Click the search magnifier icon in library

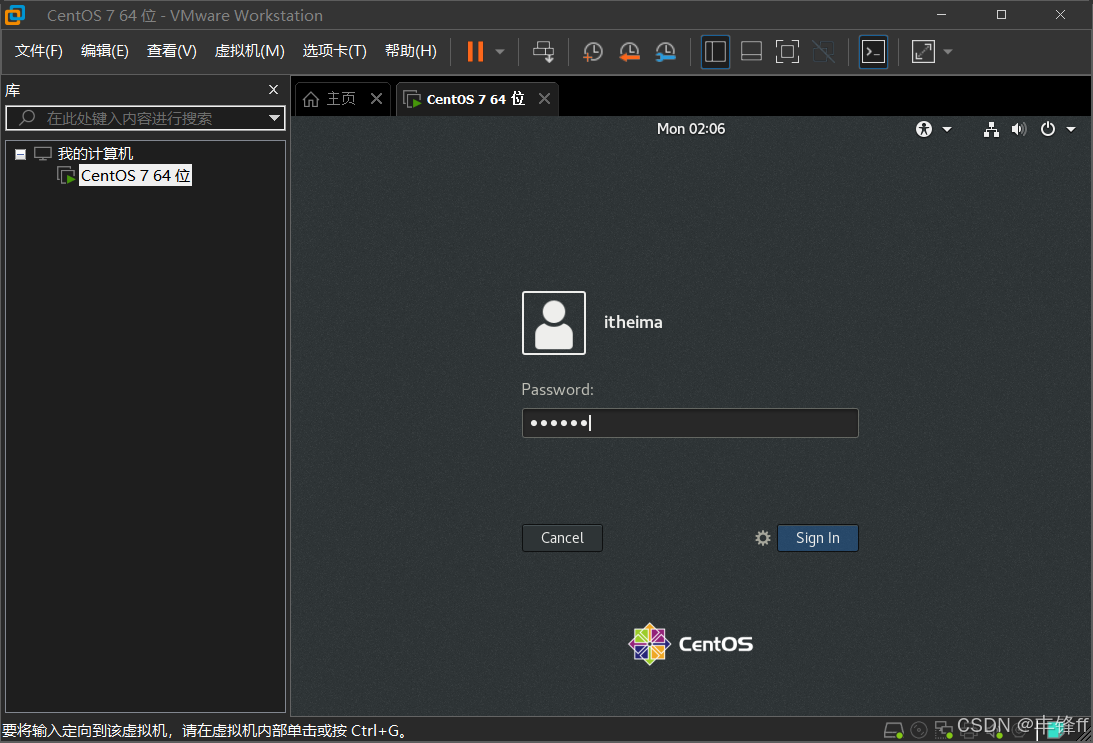point(26,118)
